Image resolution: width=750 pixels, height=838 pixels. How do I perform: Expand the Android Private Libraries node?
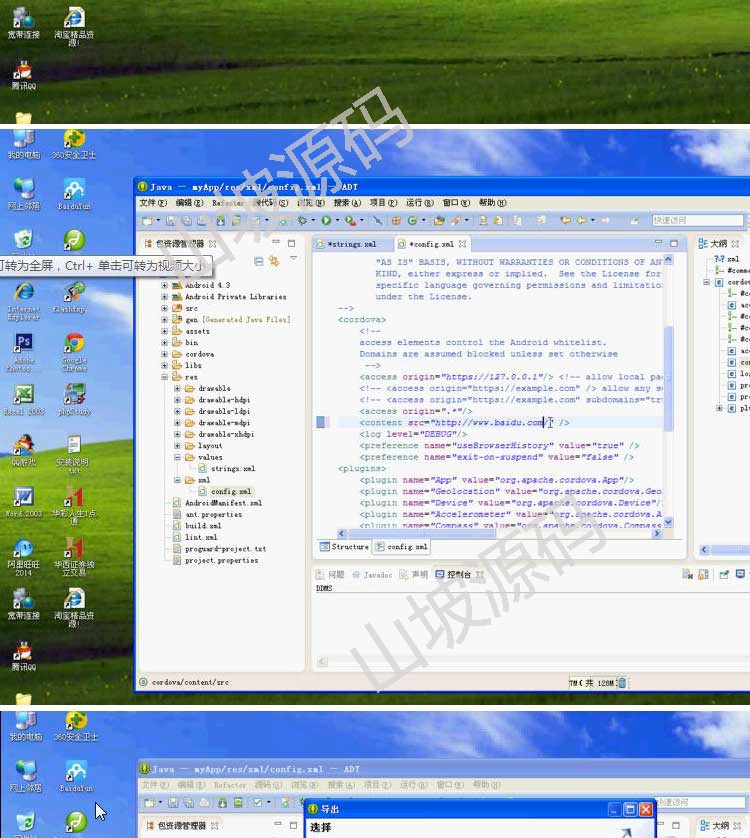(165, 297)
